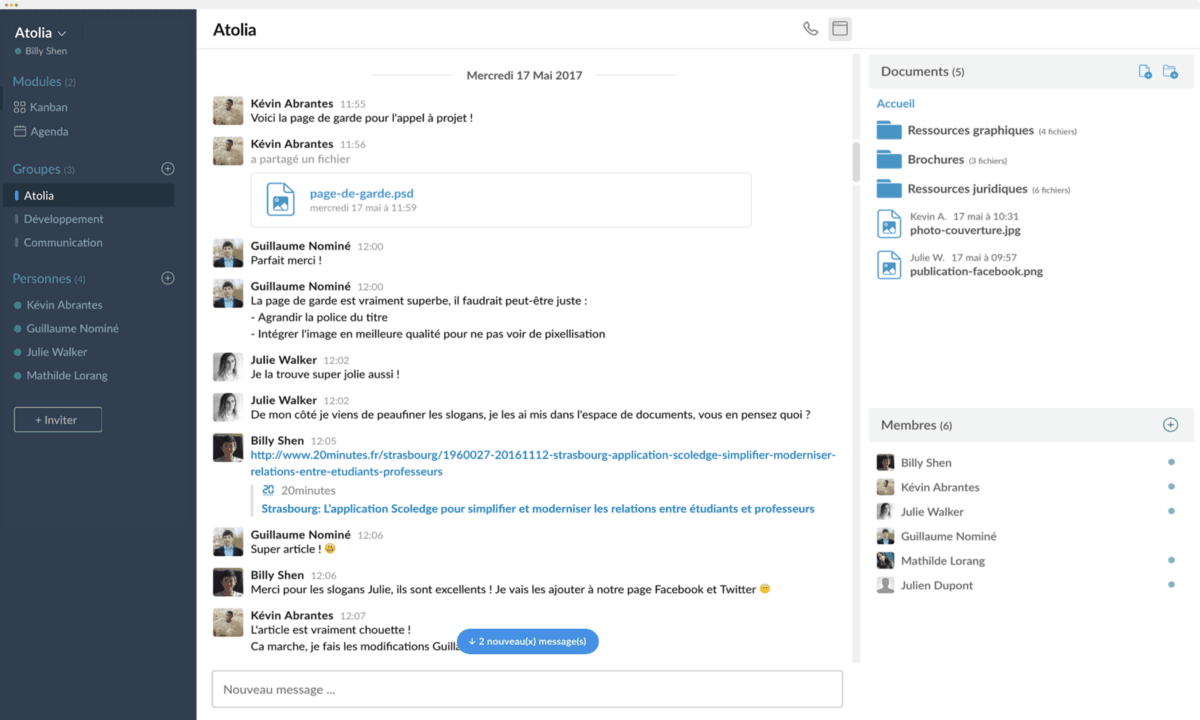
Task: Create a new folder in Documents
Action: [1170, 72]
